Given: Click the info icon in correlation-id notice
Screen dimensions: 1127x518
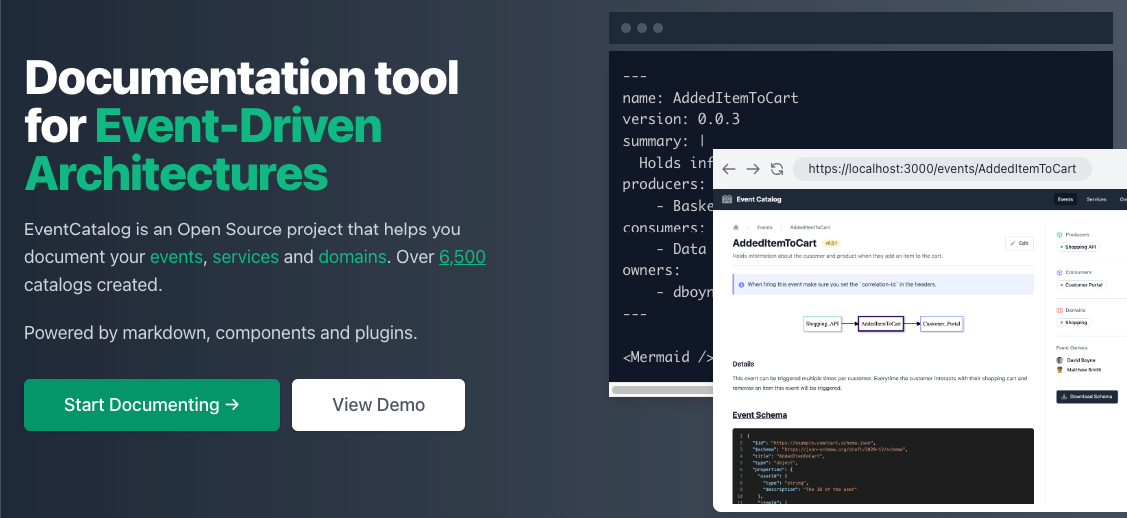Looking at the screenshot, I should point(741,285).
